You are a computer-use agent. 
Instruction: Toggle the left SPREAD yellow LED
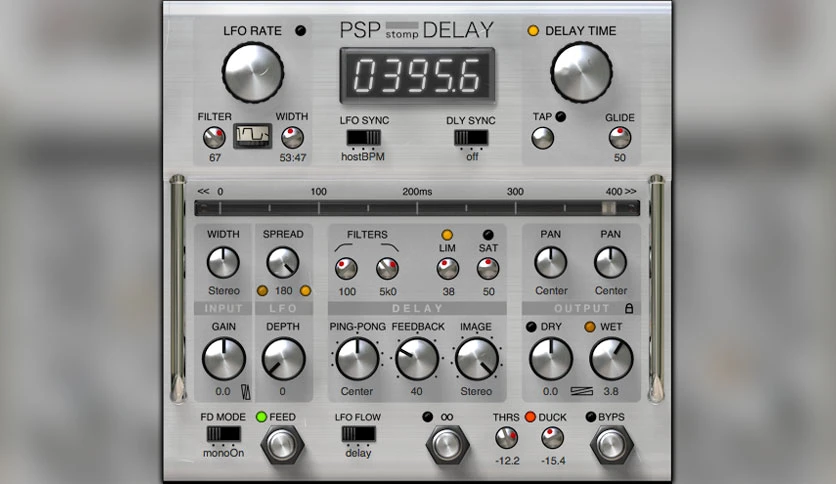coord(262,291)
